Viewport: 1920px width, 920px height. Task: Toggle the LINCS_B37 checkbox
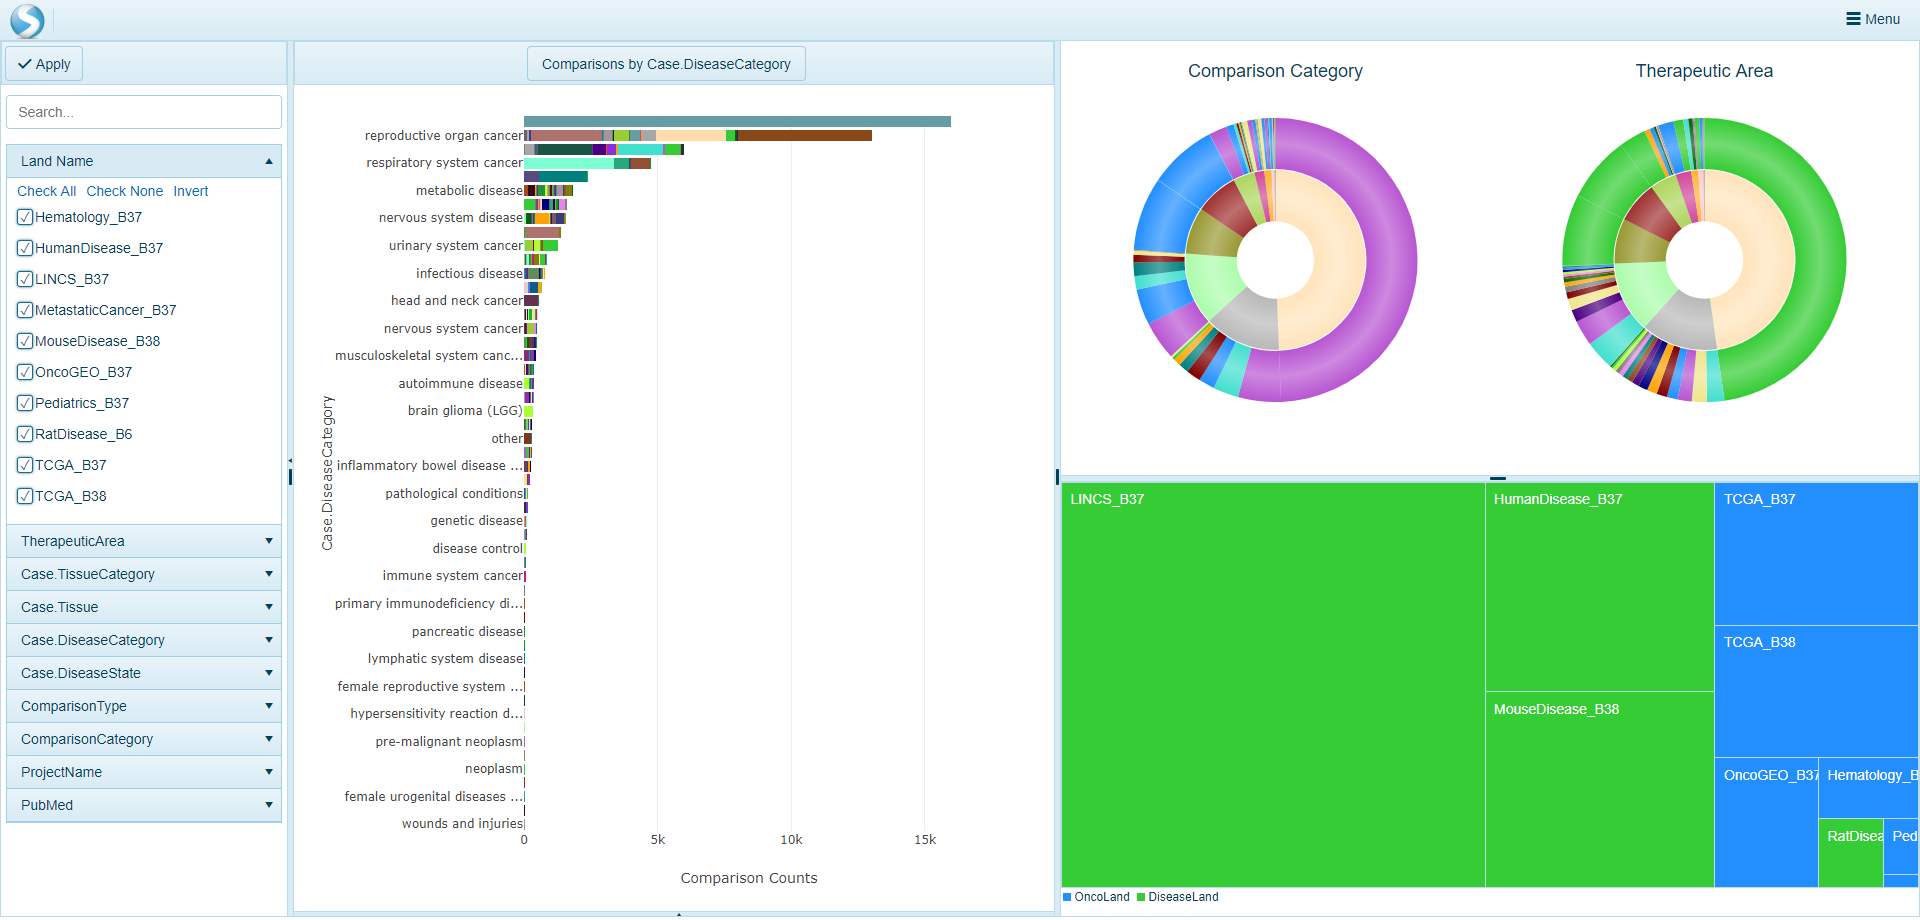click(x=25, y=279)
